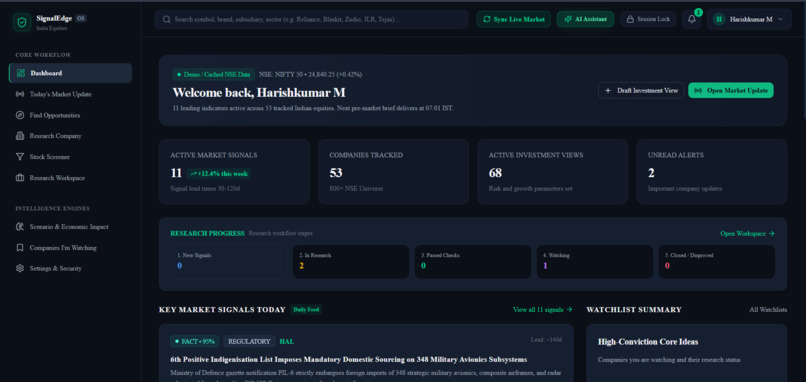
Task: Click the Today's Market Update broadcast icon
Action: pos(20,94)
